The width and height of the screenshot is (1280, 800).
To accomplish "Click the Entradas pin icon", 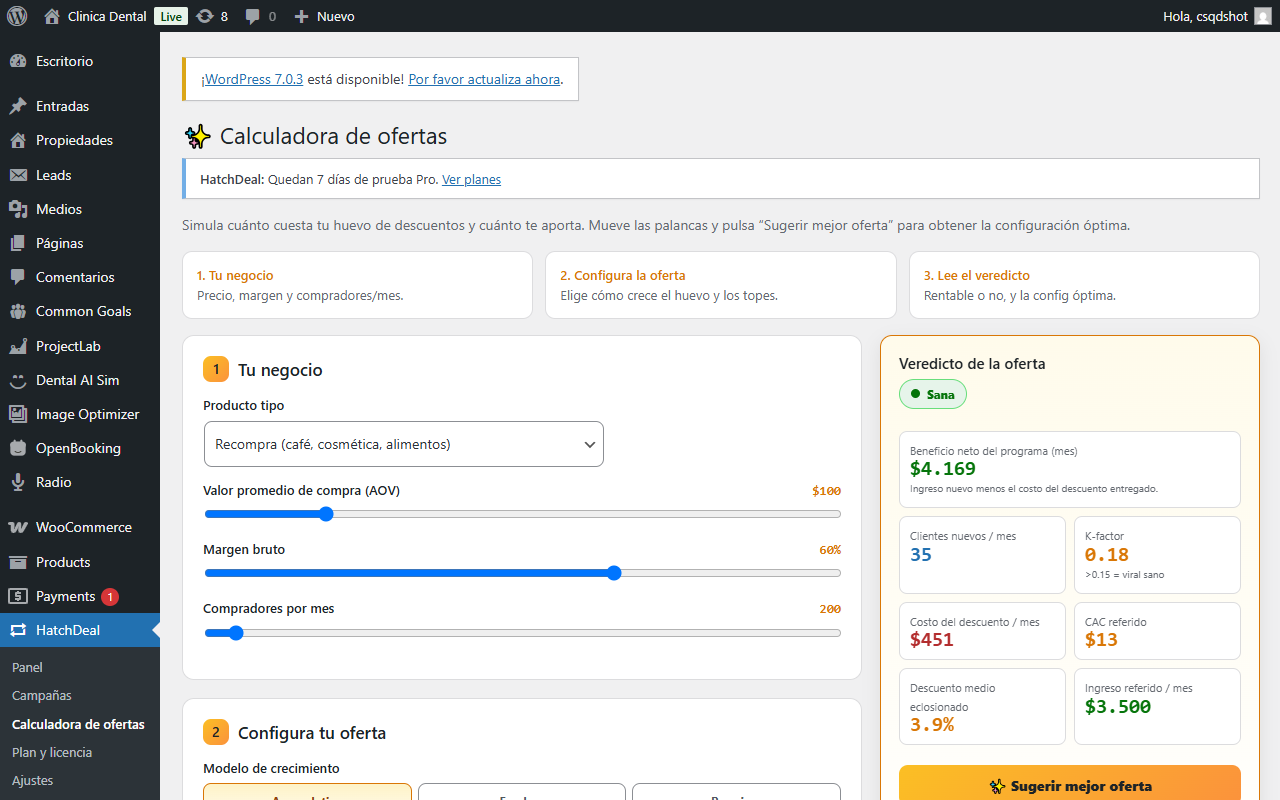I will 18,106.
